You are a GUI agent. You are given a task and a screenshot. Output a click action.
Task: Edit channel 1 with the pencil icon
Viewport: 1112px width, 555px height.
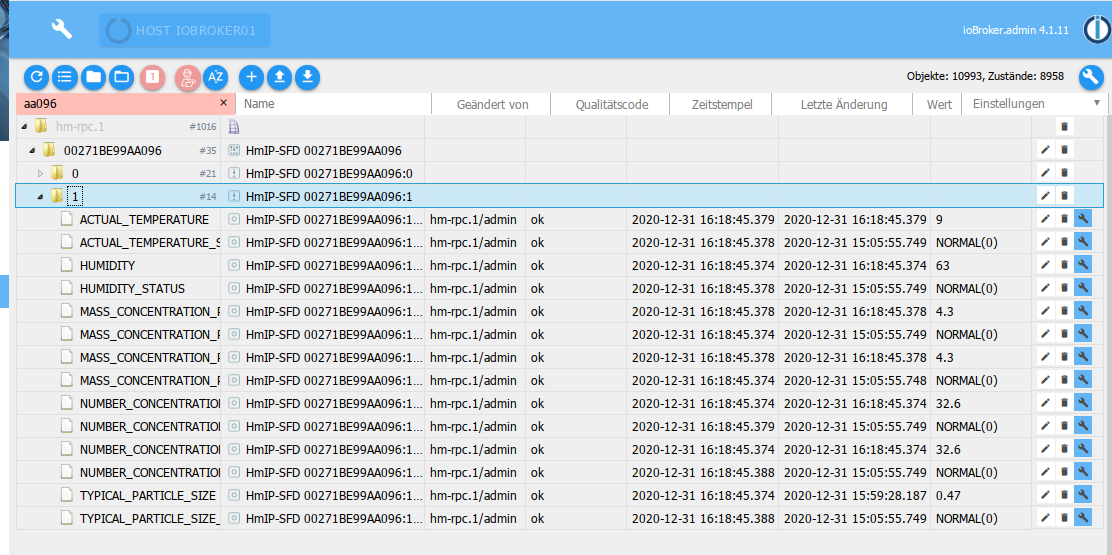coord(1045,196)
